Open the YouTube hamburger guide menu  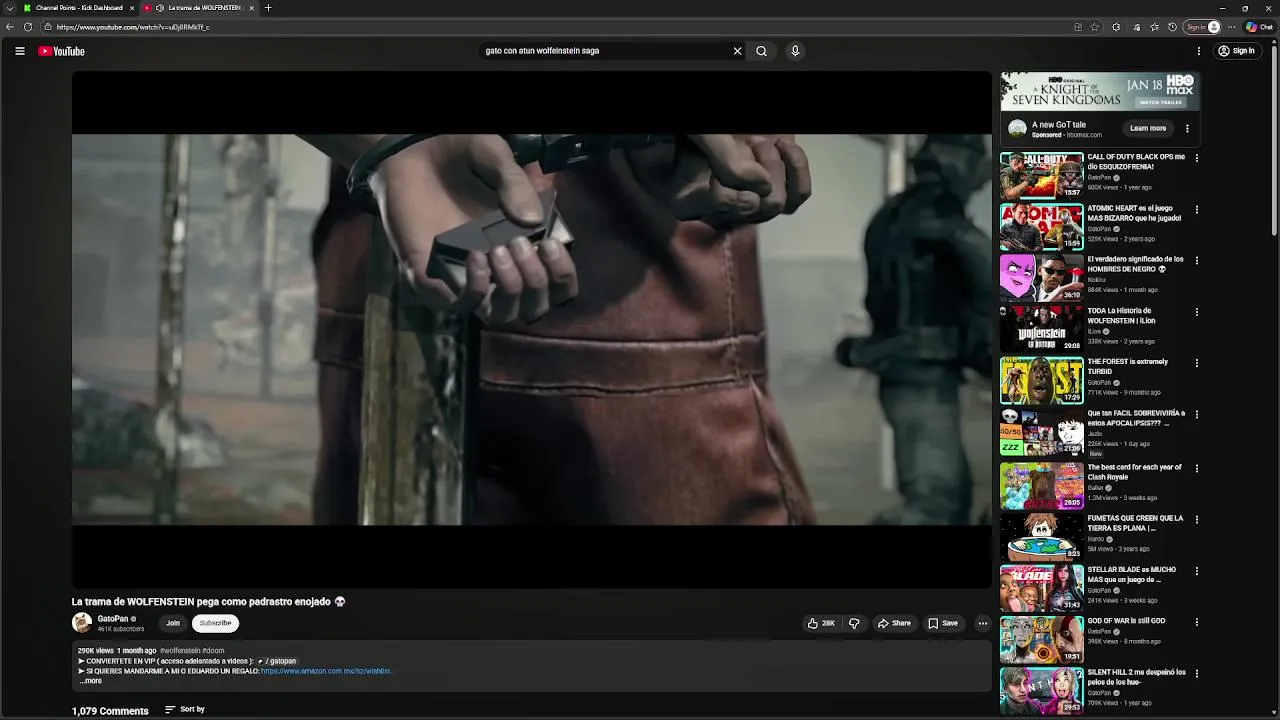click(x=20, y=51)
